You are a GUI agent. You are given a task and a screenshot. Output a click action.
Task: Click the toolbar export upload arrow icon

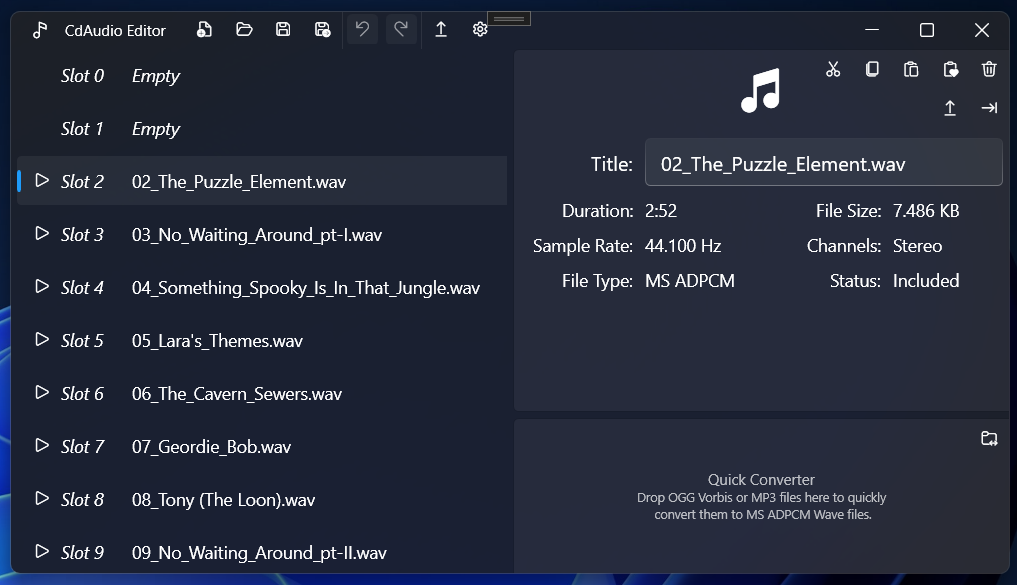point(440,29)
